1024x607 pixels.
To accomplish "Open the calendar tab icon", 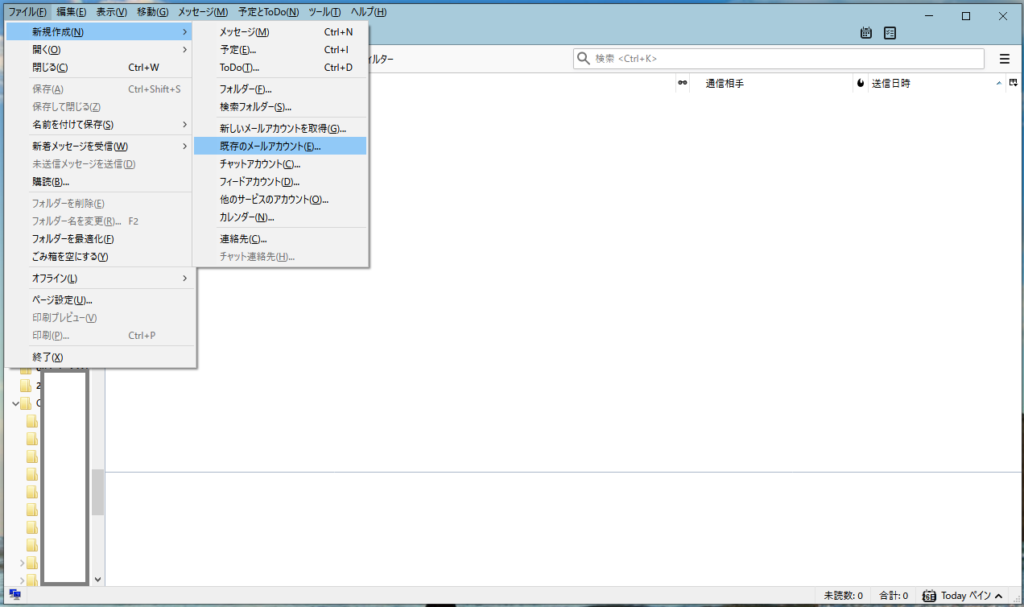I will point(866,33).
